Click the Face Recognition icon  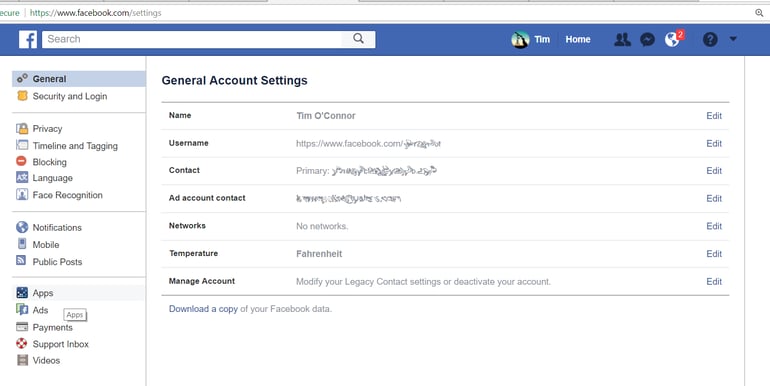[22, 194]
